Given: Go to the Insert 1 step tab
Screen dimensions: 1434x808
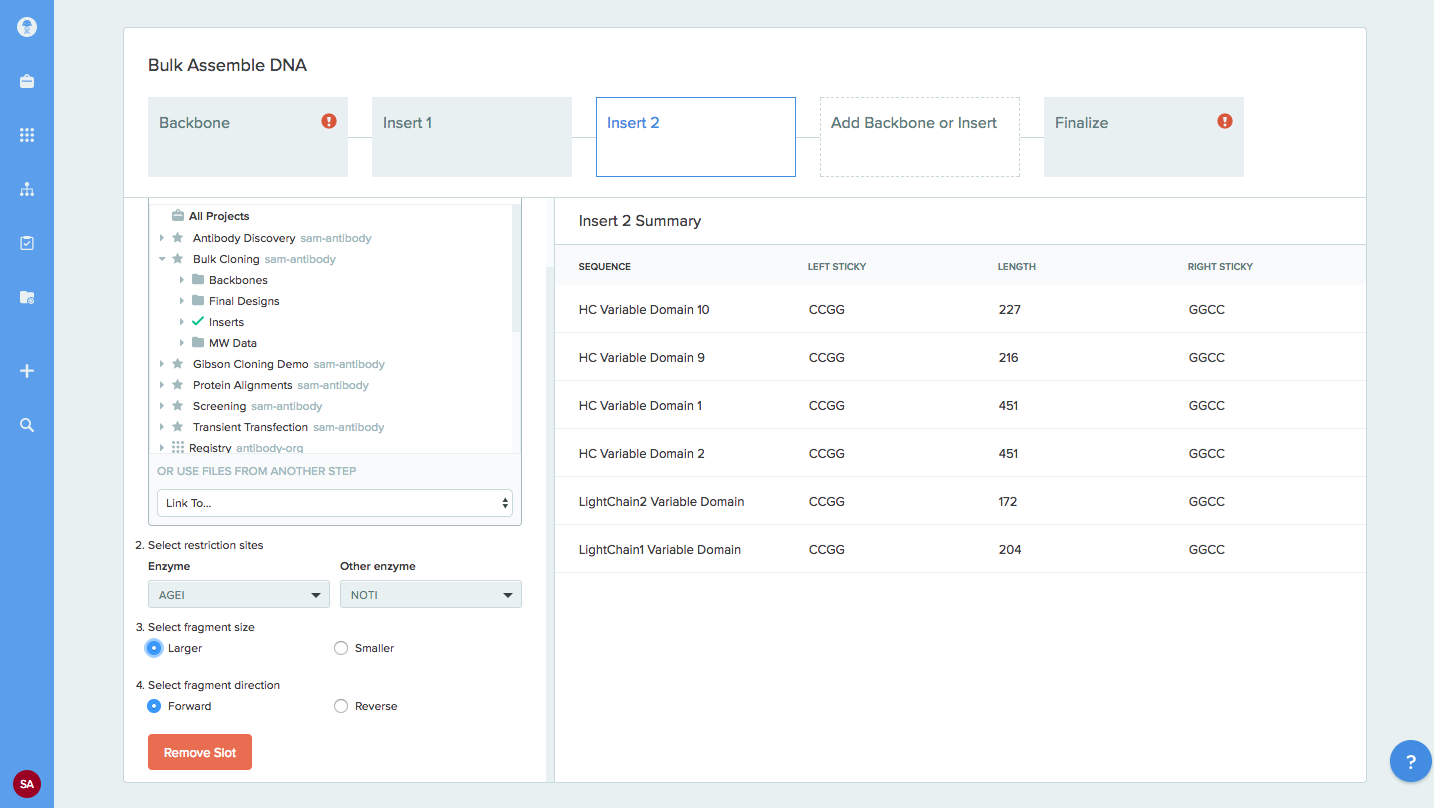Looking at the screenshot, I should point(472,137).
